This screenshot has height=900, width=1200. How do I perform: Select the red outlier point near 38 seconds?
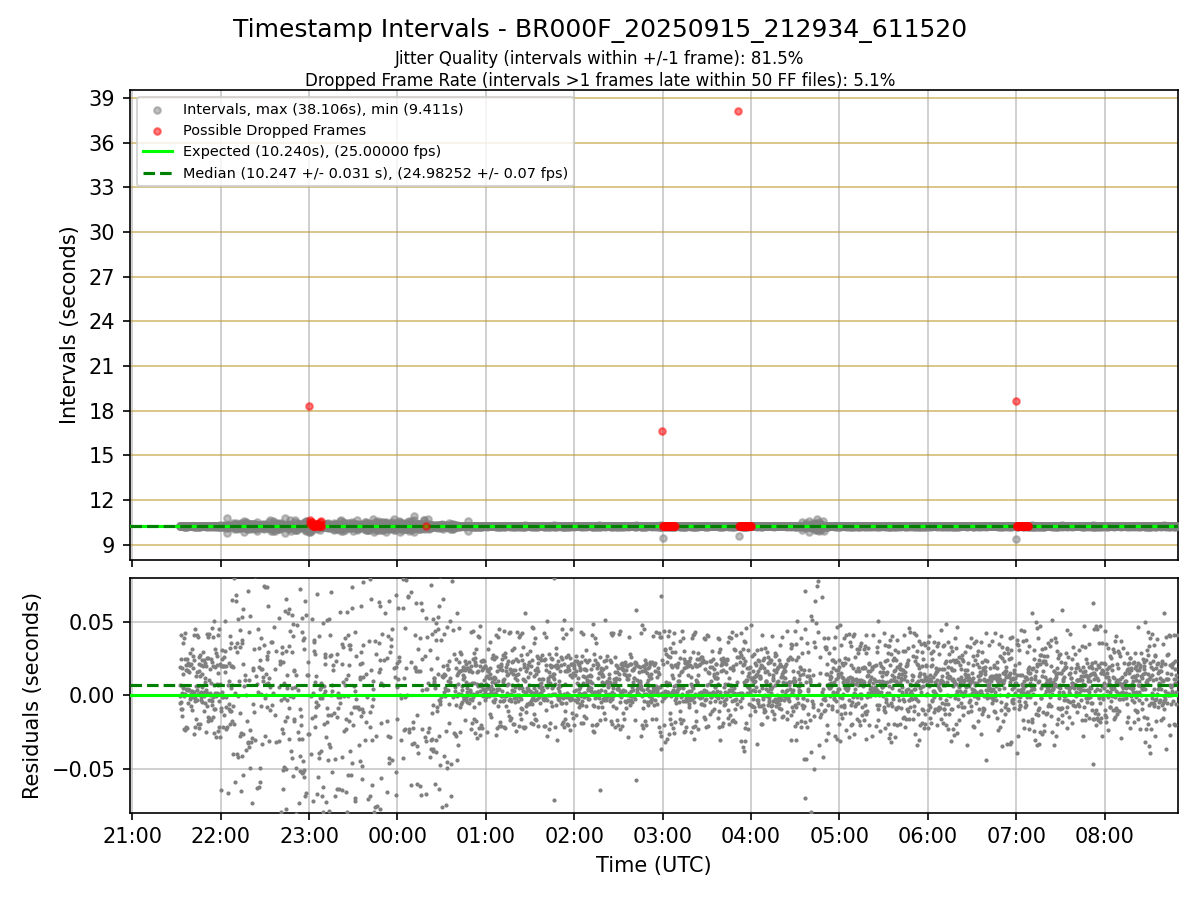click(x=738, y=111)
